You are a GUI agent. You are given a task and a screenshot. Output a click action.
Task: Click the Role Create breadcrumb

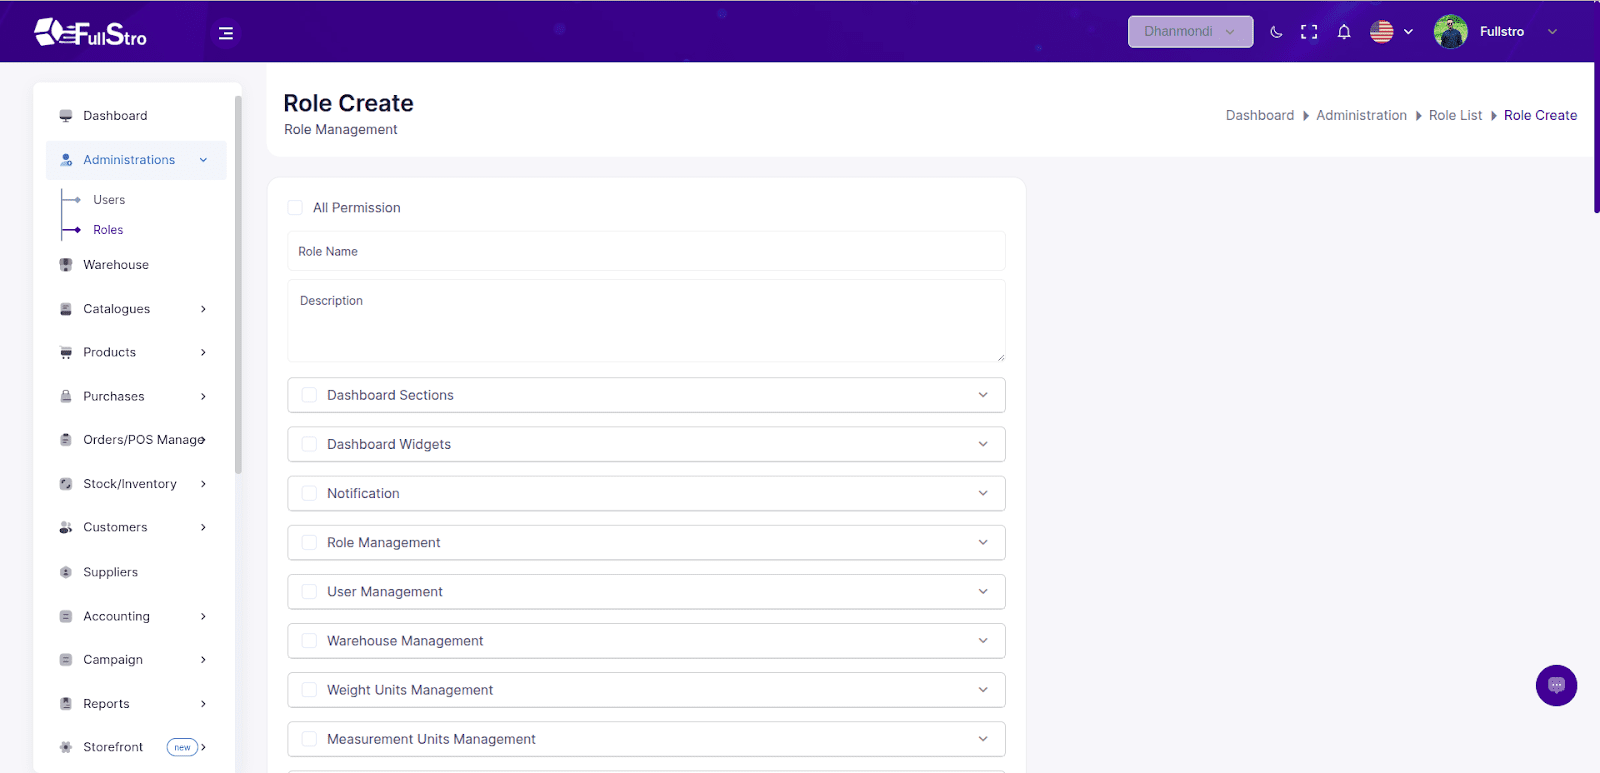(1540, 115)
